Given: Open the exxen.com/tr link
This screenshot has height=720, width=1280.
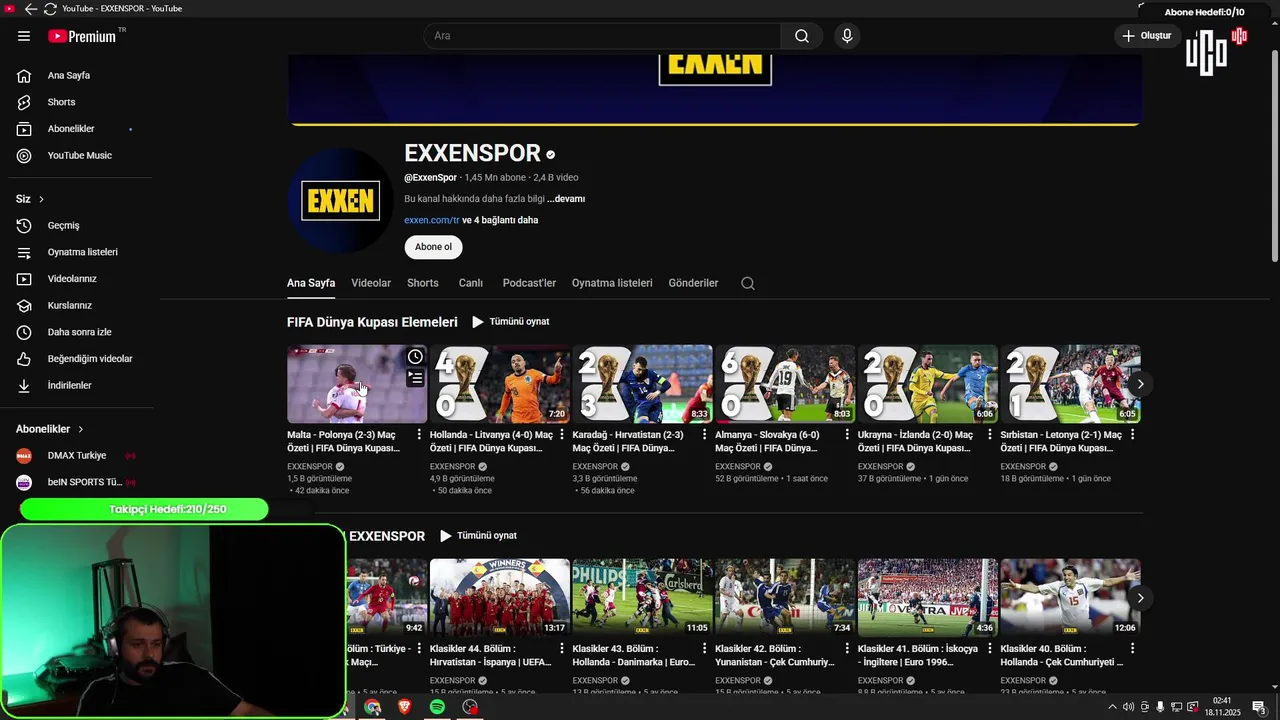Looking at the screenshot, I should coord(432,220).
